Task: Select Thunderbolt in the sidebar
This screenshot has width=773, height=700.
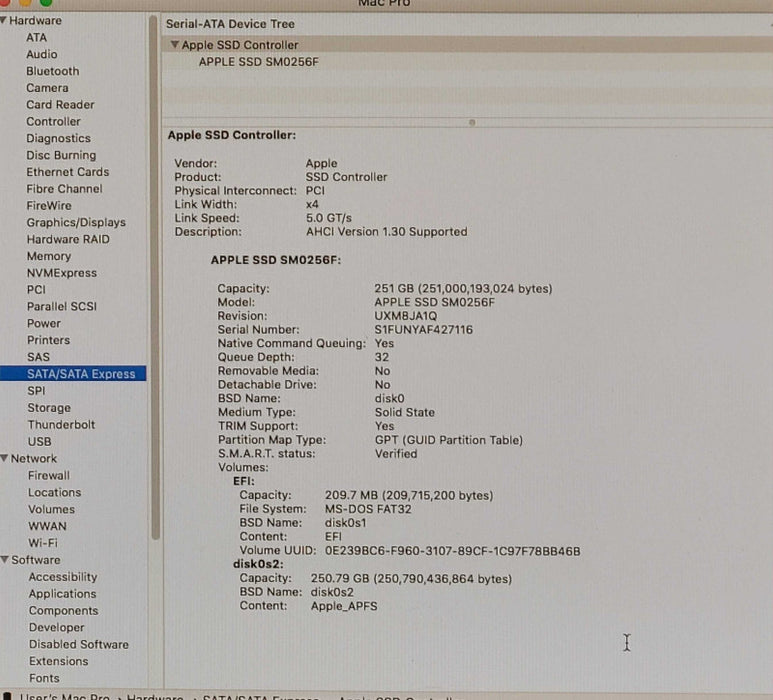Action: click(x=62, y=424)
